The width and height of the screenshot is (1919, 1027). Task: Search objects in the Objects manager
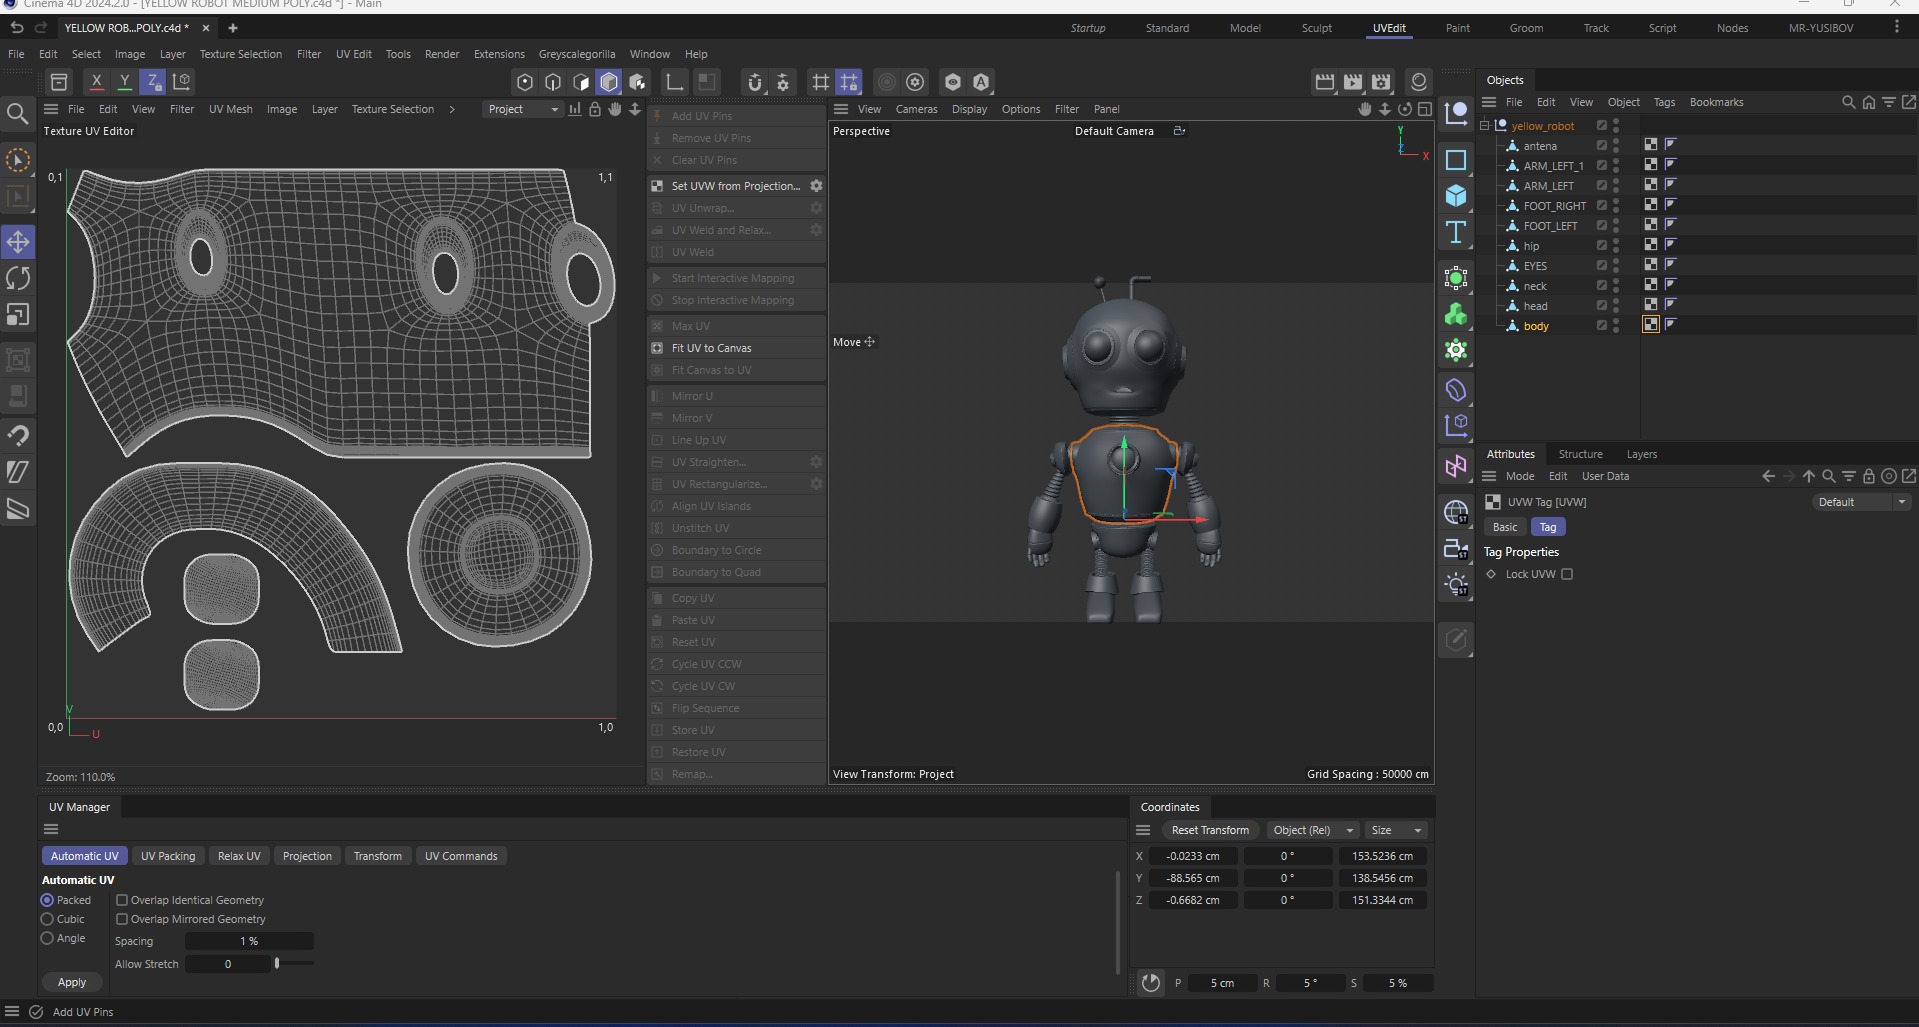point(1848,102)
